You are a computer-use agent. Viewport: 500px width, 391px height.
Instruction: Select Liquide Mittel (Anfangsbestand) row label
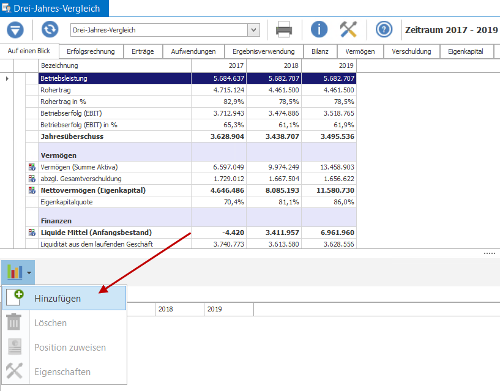[x=96, y=232]
